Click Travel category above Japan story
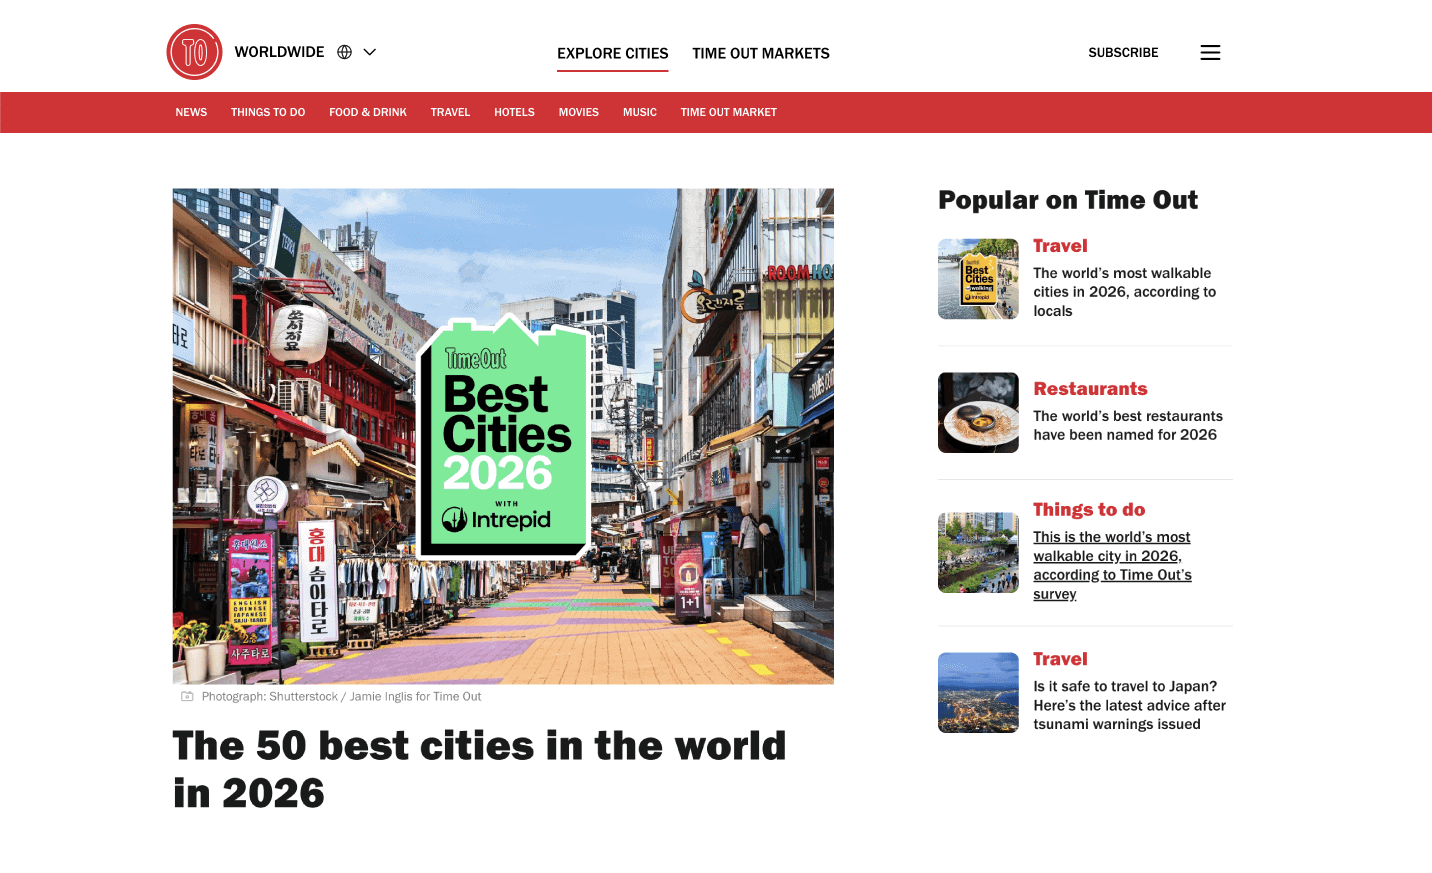The width and height of the screenshot is (1432, 873). click(1060, 659)
